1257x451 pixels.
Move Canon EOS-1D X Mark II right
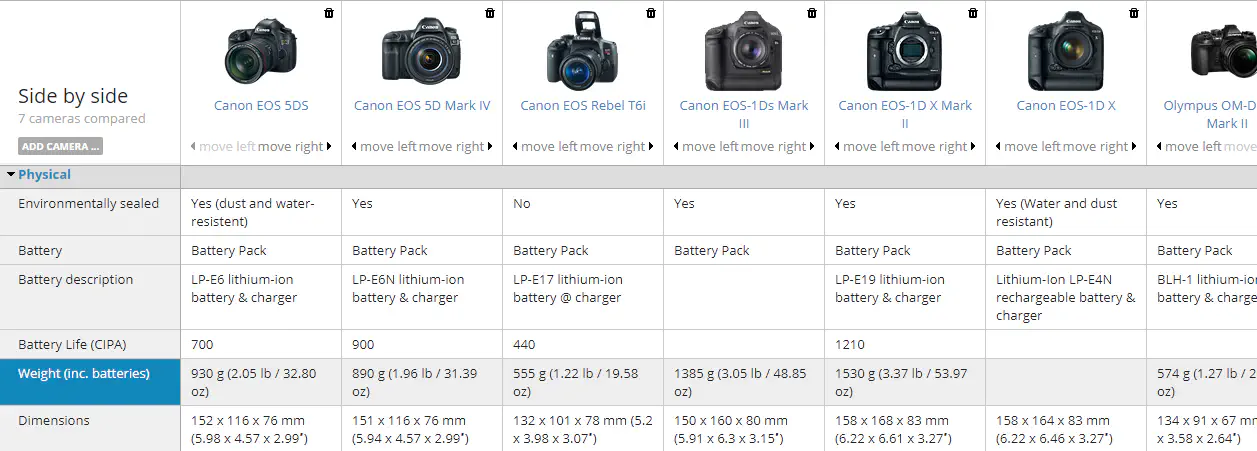(x=938, y=147)
